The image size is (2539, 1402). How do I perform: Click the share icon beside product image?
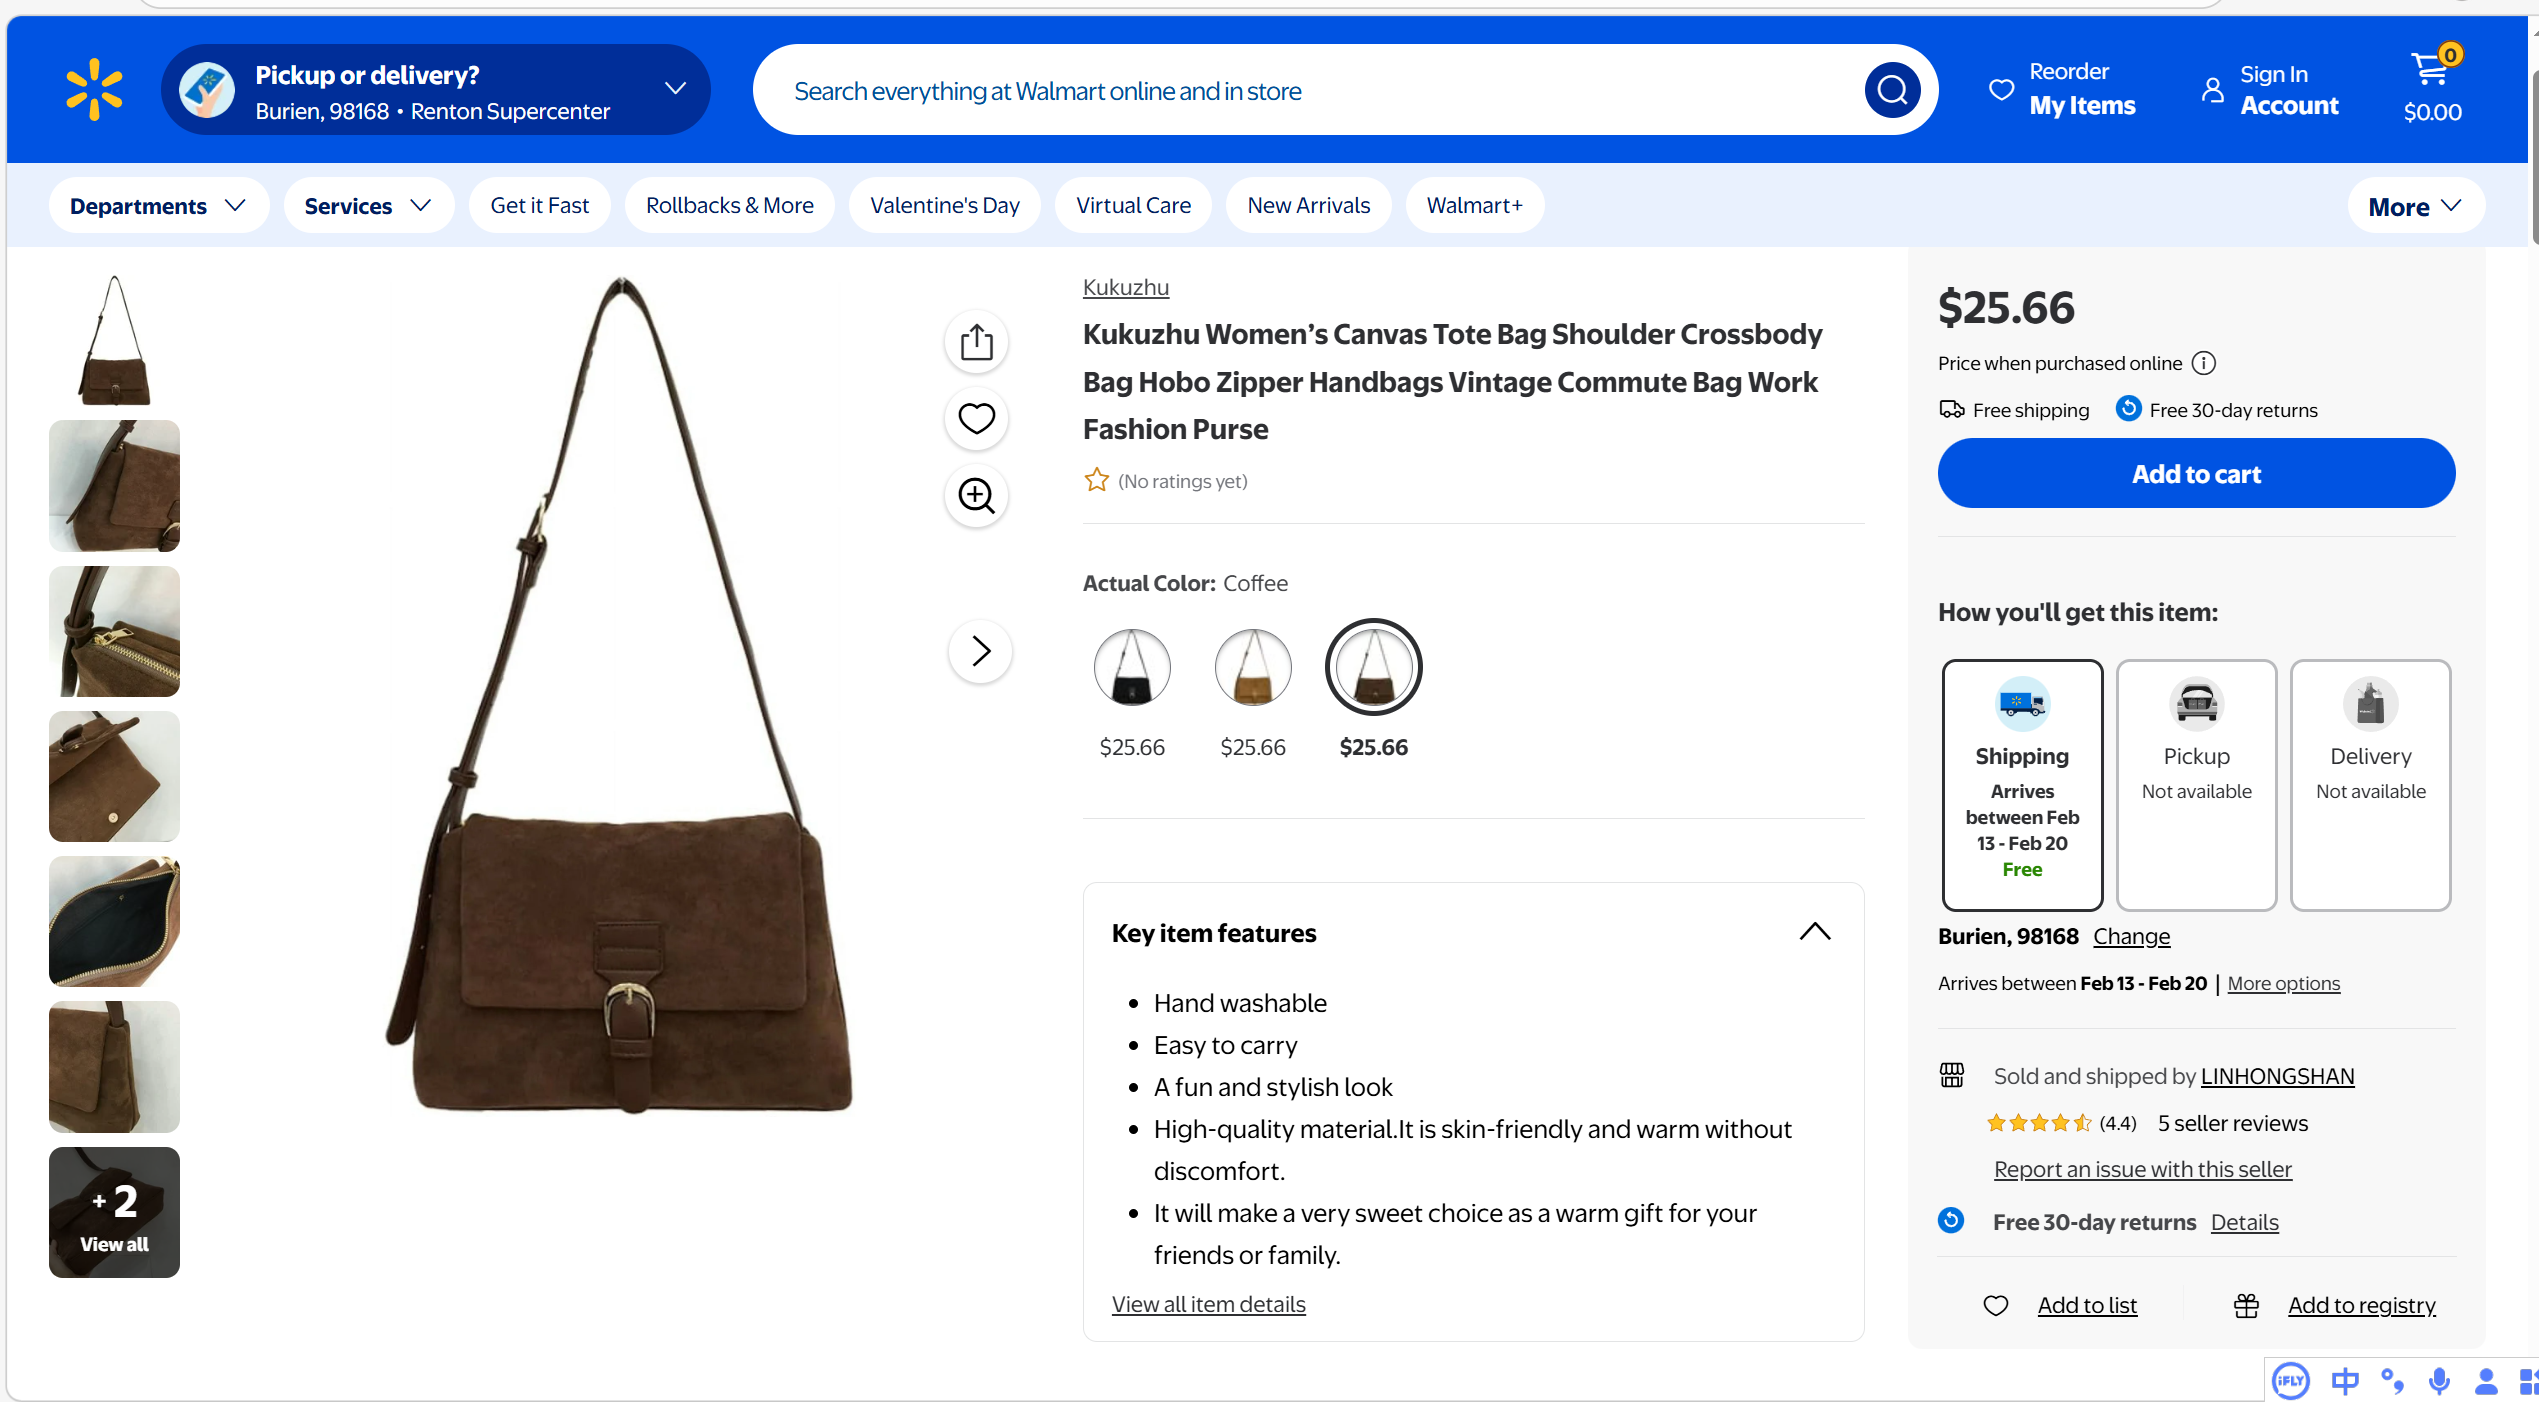point(976,342)
